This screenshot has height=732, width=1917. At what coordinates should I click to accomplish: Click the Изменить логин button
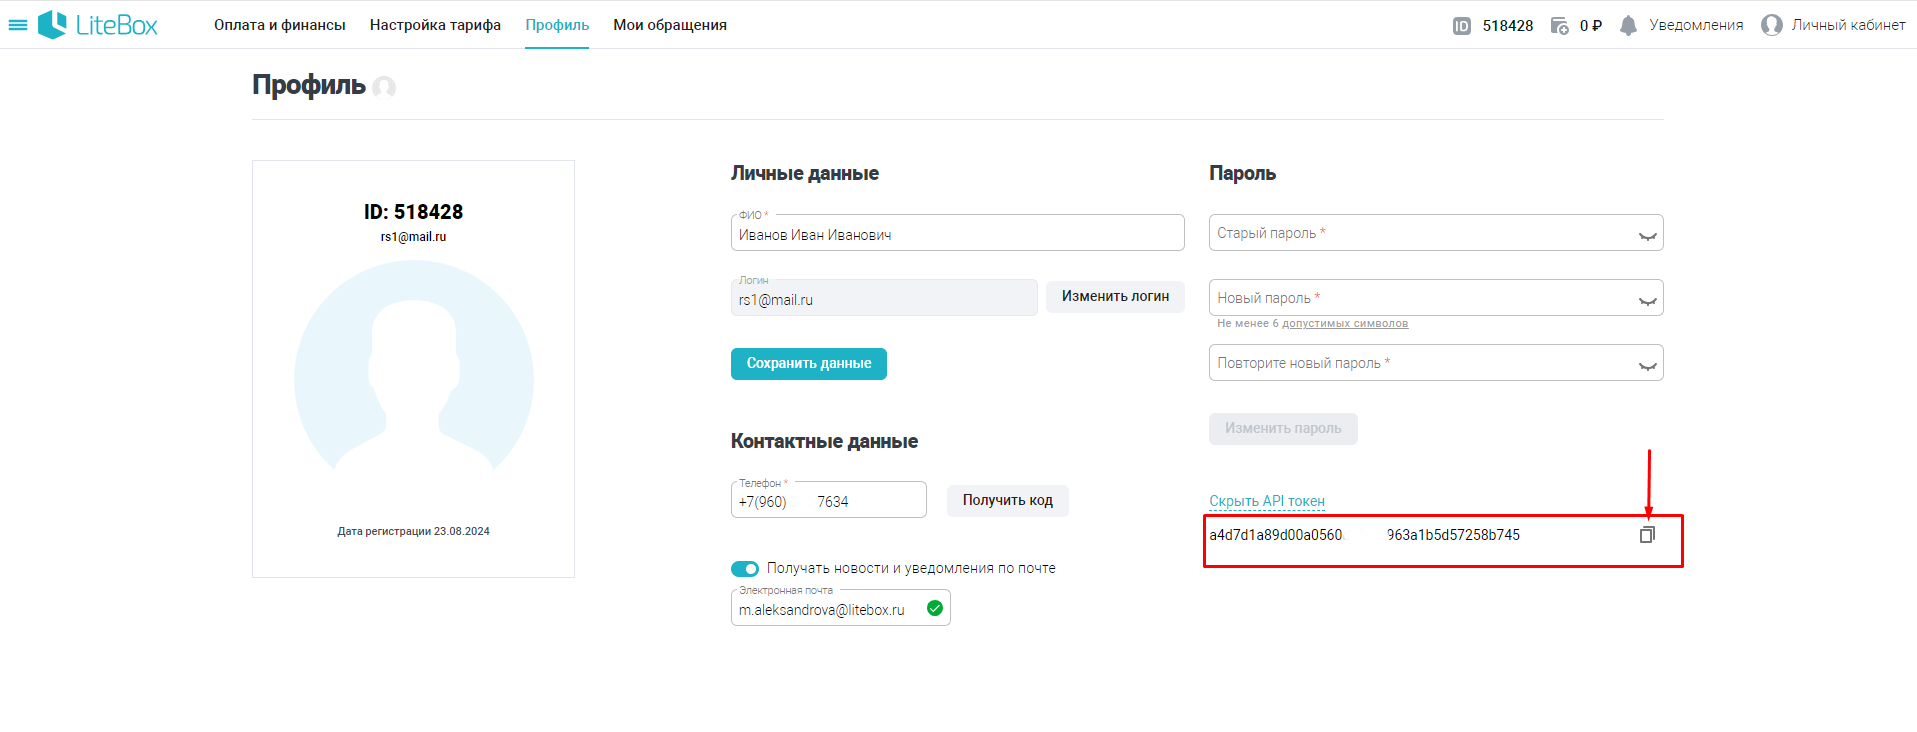(1115, 296)
